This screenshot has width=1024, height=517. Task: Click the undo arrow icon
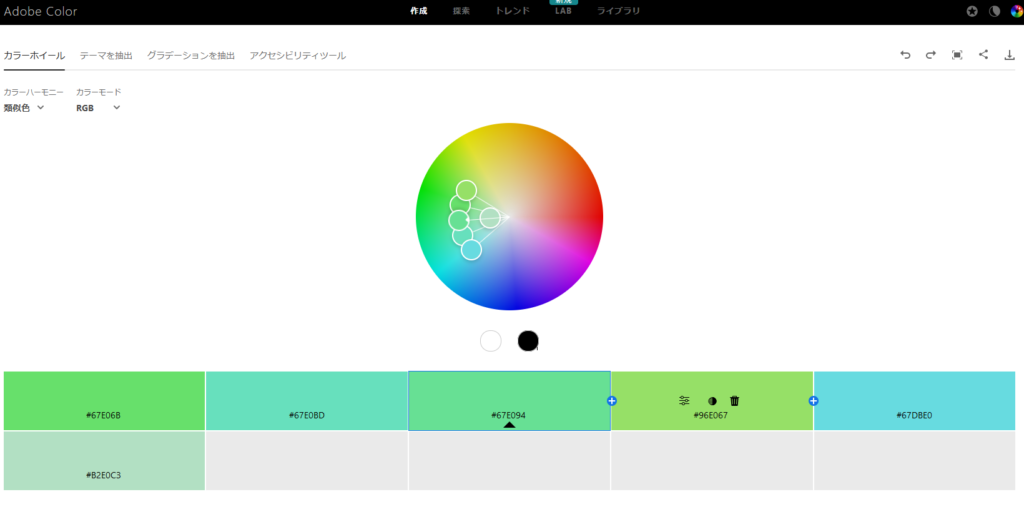[905, 55]
